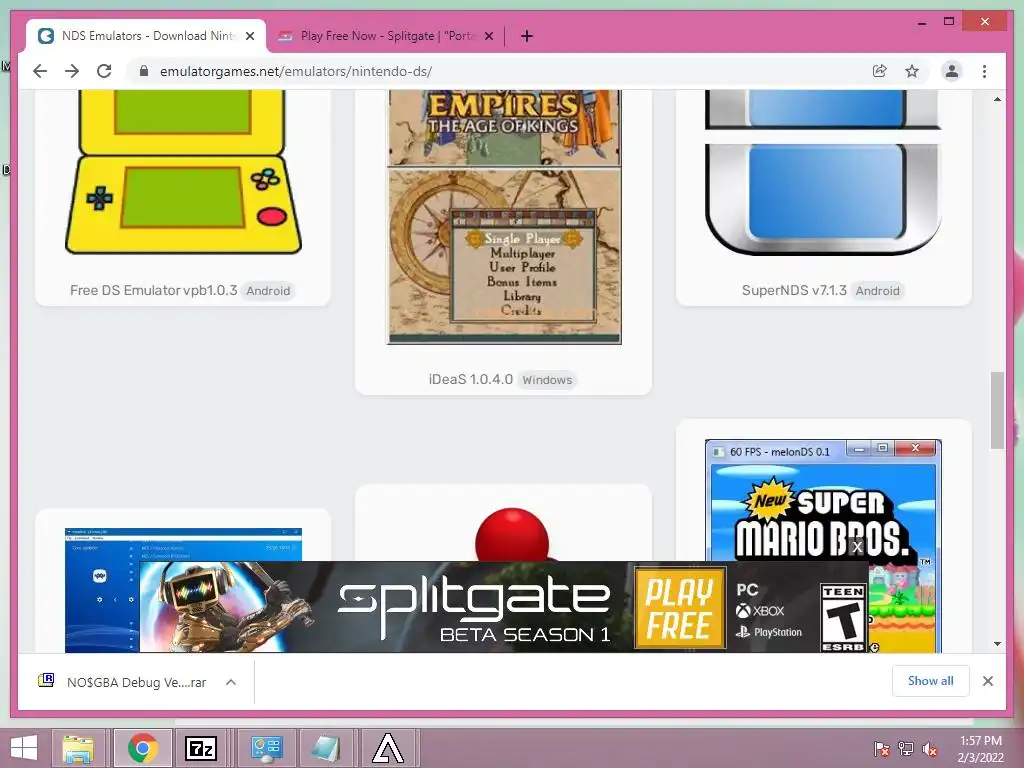Open Free DS Emulator vpb1.0.3 link
This screenshot has height=768, width=1024.
tap(153, 290)
